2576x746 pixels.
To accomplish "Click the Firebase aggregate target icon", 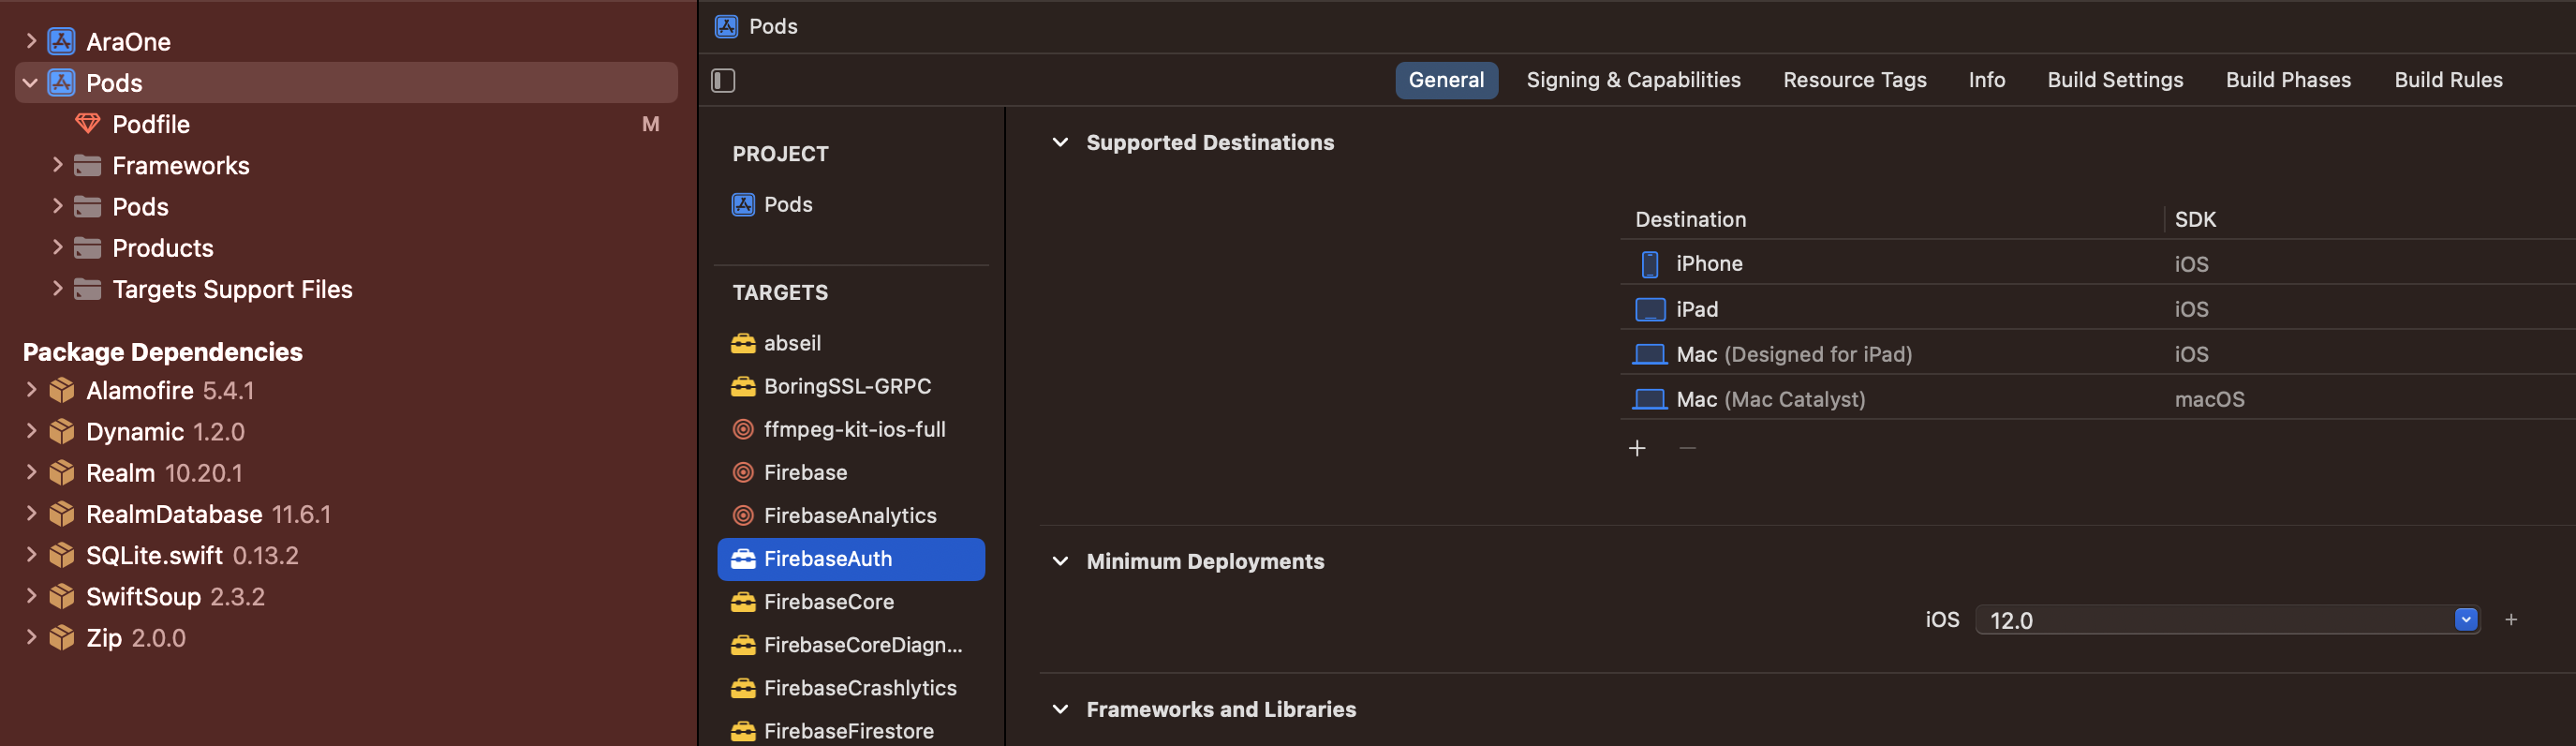I will [x=743, y=472].
